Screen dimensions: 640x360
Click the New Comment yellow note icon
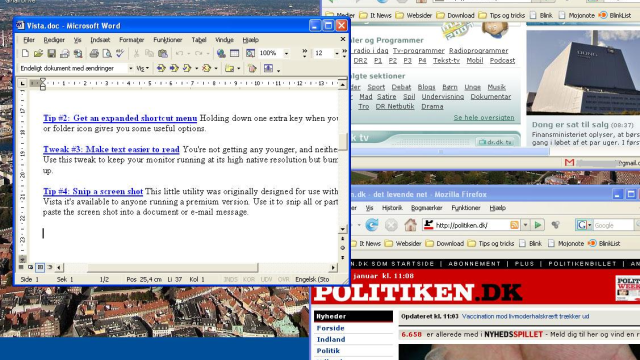229,68
